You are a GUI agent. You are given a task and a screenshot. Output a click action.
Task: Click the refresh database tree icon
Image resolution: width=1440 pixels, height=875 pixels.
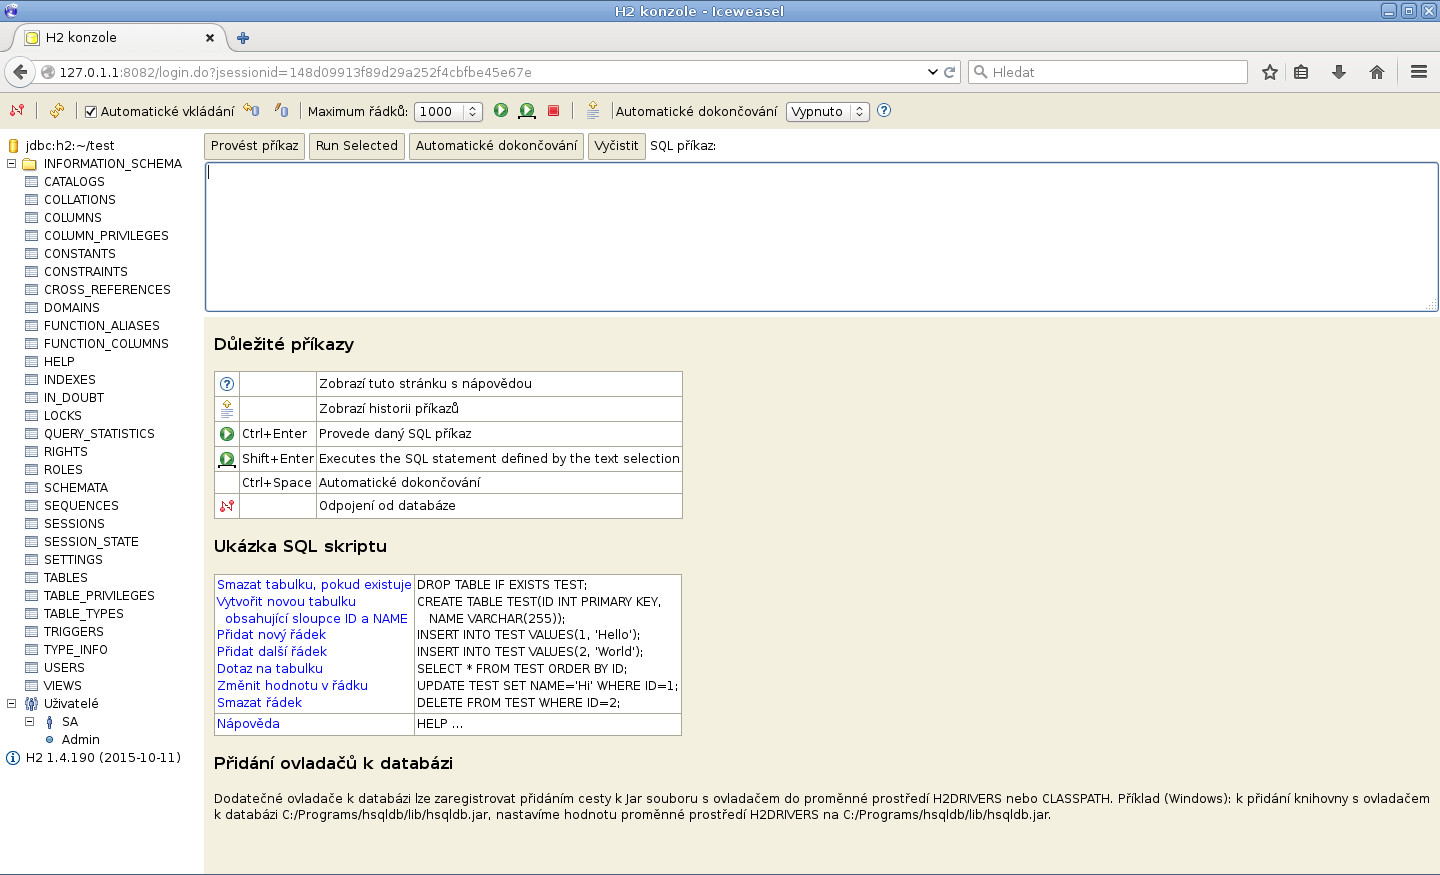click(57, 111)
